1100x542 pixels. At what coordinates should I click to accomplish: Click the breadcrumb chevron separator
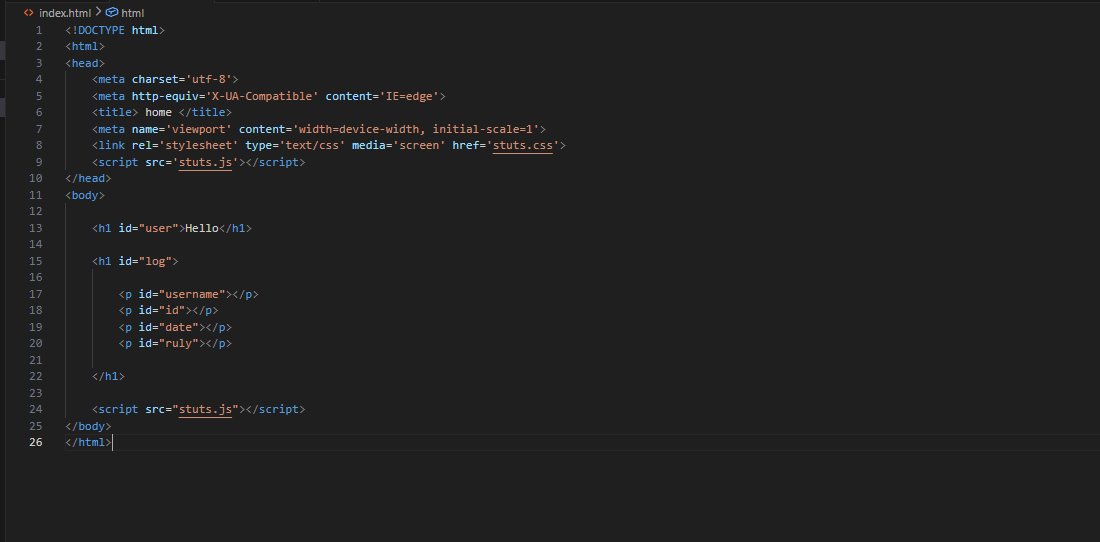pyautogui.click(x=98, y=13)
